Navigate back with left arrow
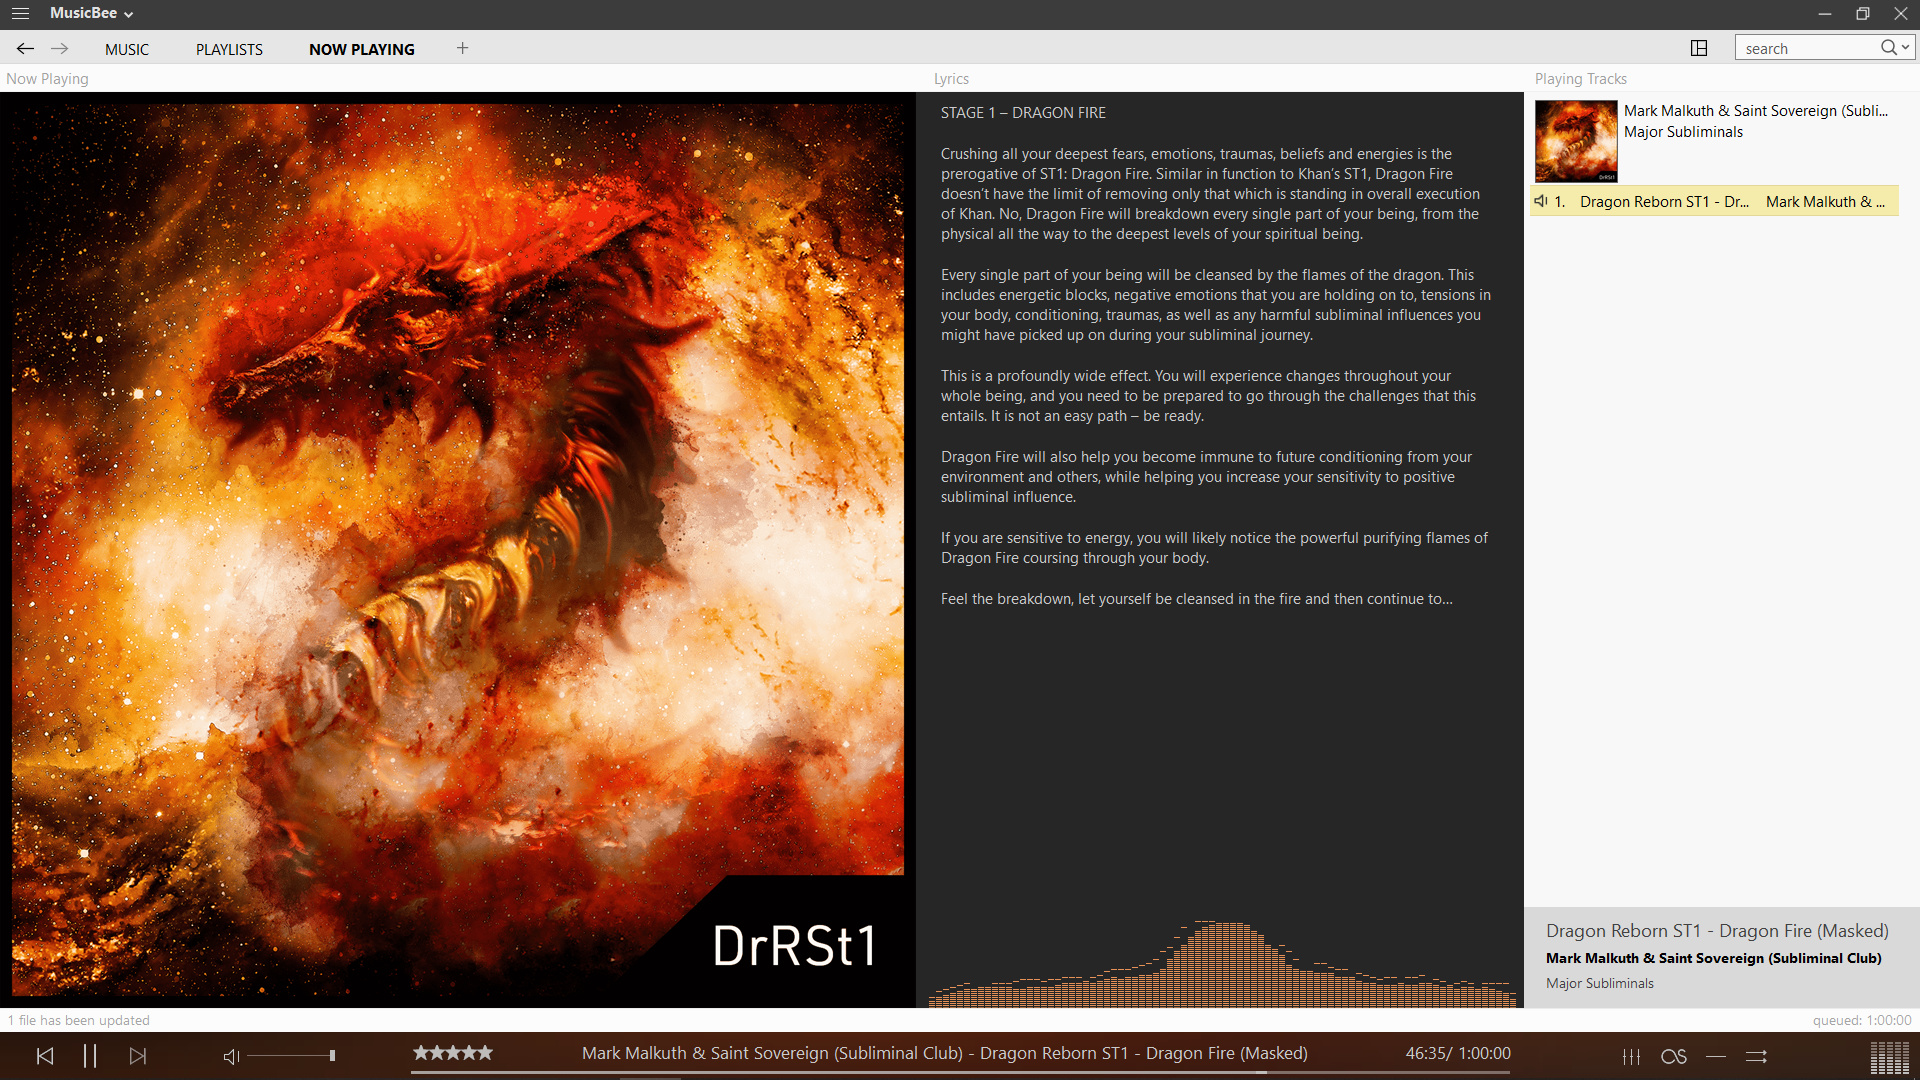This screenshot has width=1920, height=1080. coord(25,48)
